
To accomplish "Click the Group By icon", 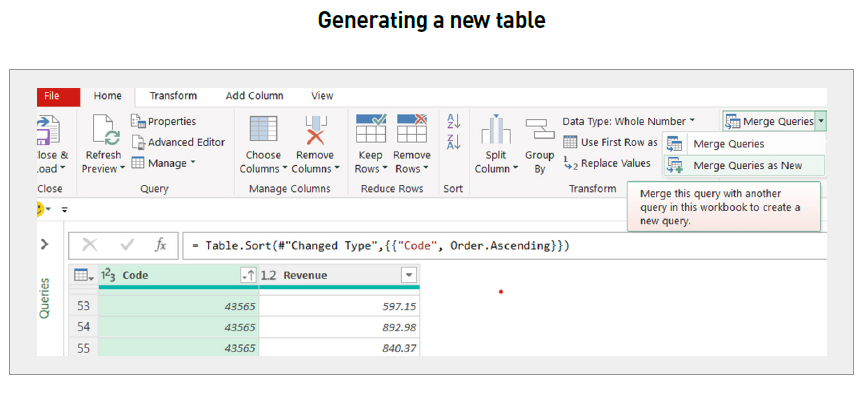I will tap(540, 130).
